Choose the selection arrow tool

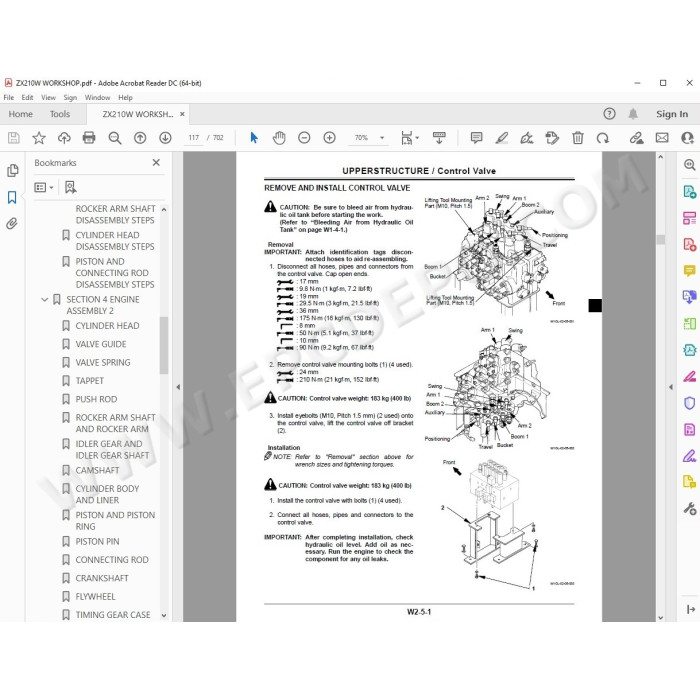[254, 138]
